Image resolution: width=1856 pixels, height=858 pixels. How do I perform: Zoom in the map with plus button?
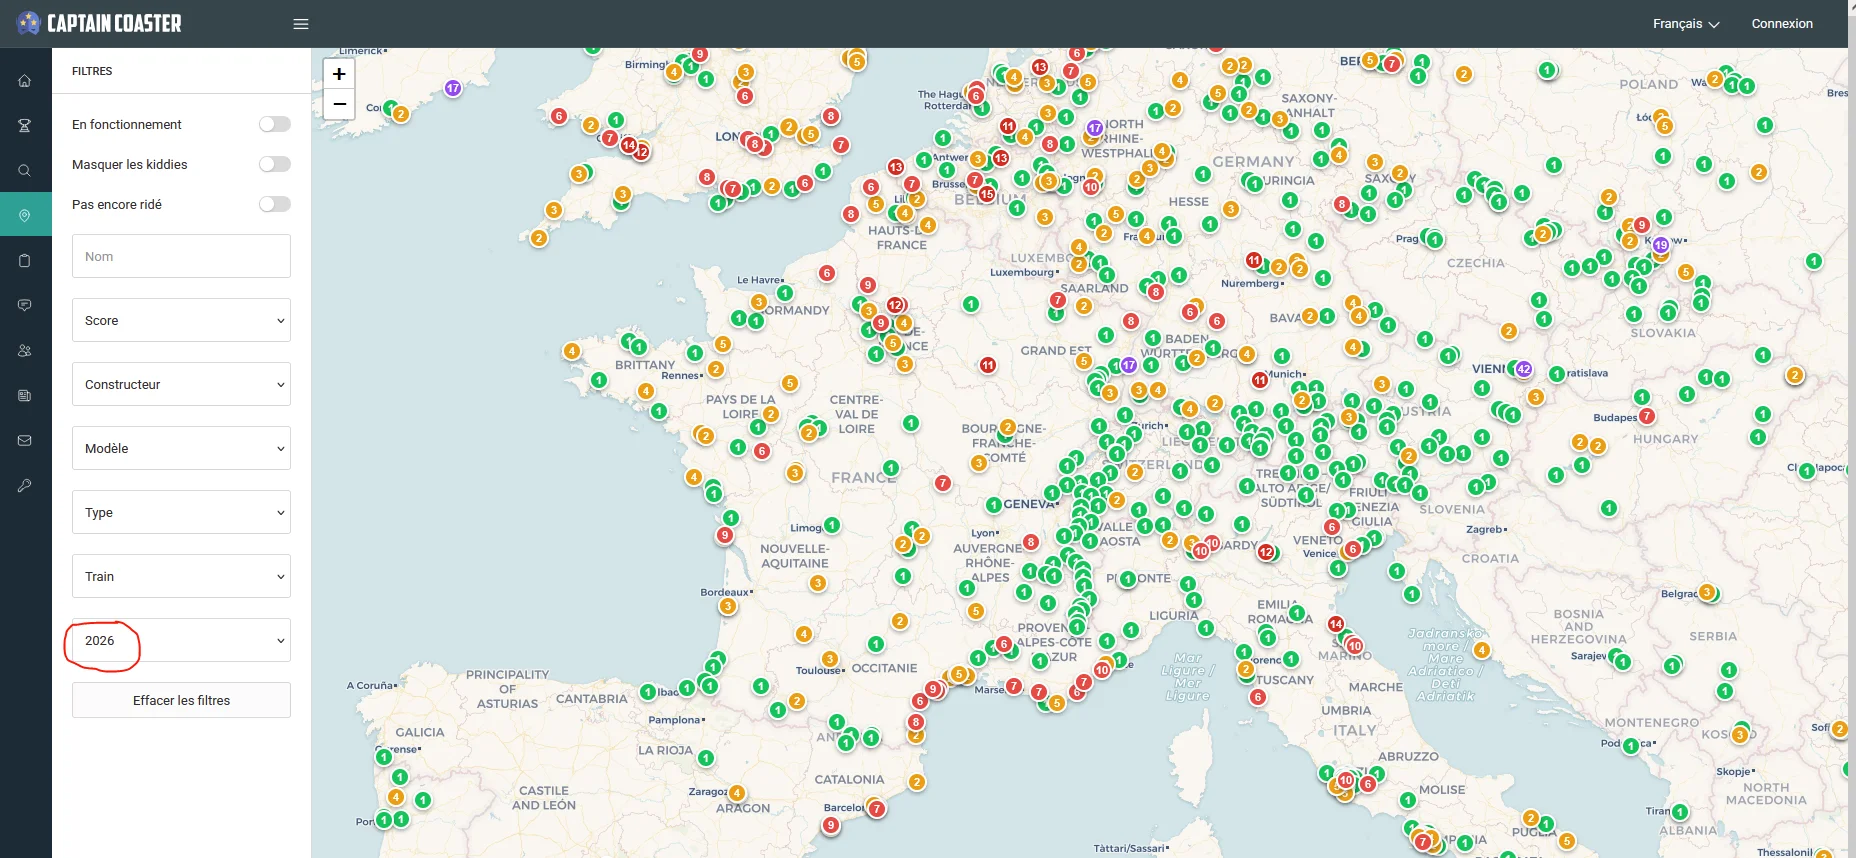click(339, 74)
